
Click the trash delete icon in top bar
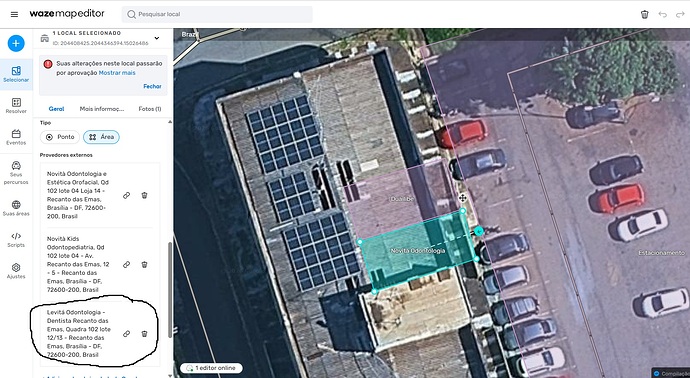point(644,15)
